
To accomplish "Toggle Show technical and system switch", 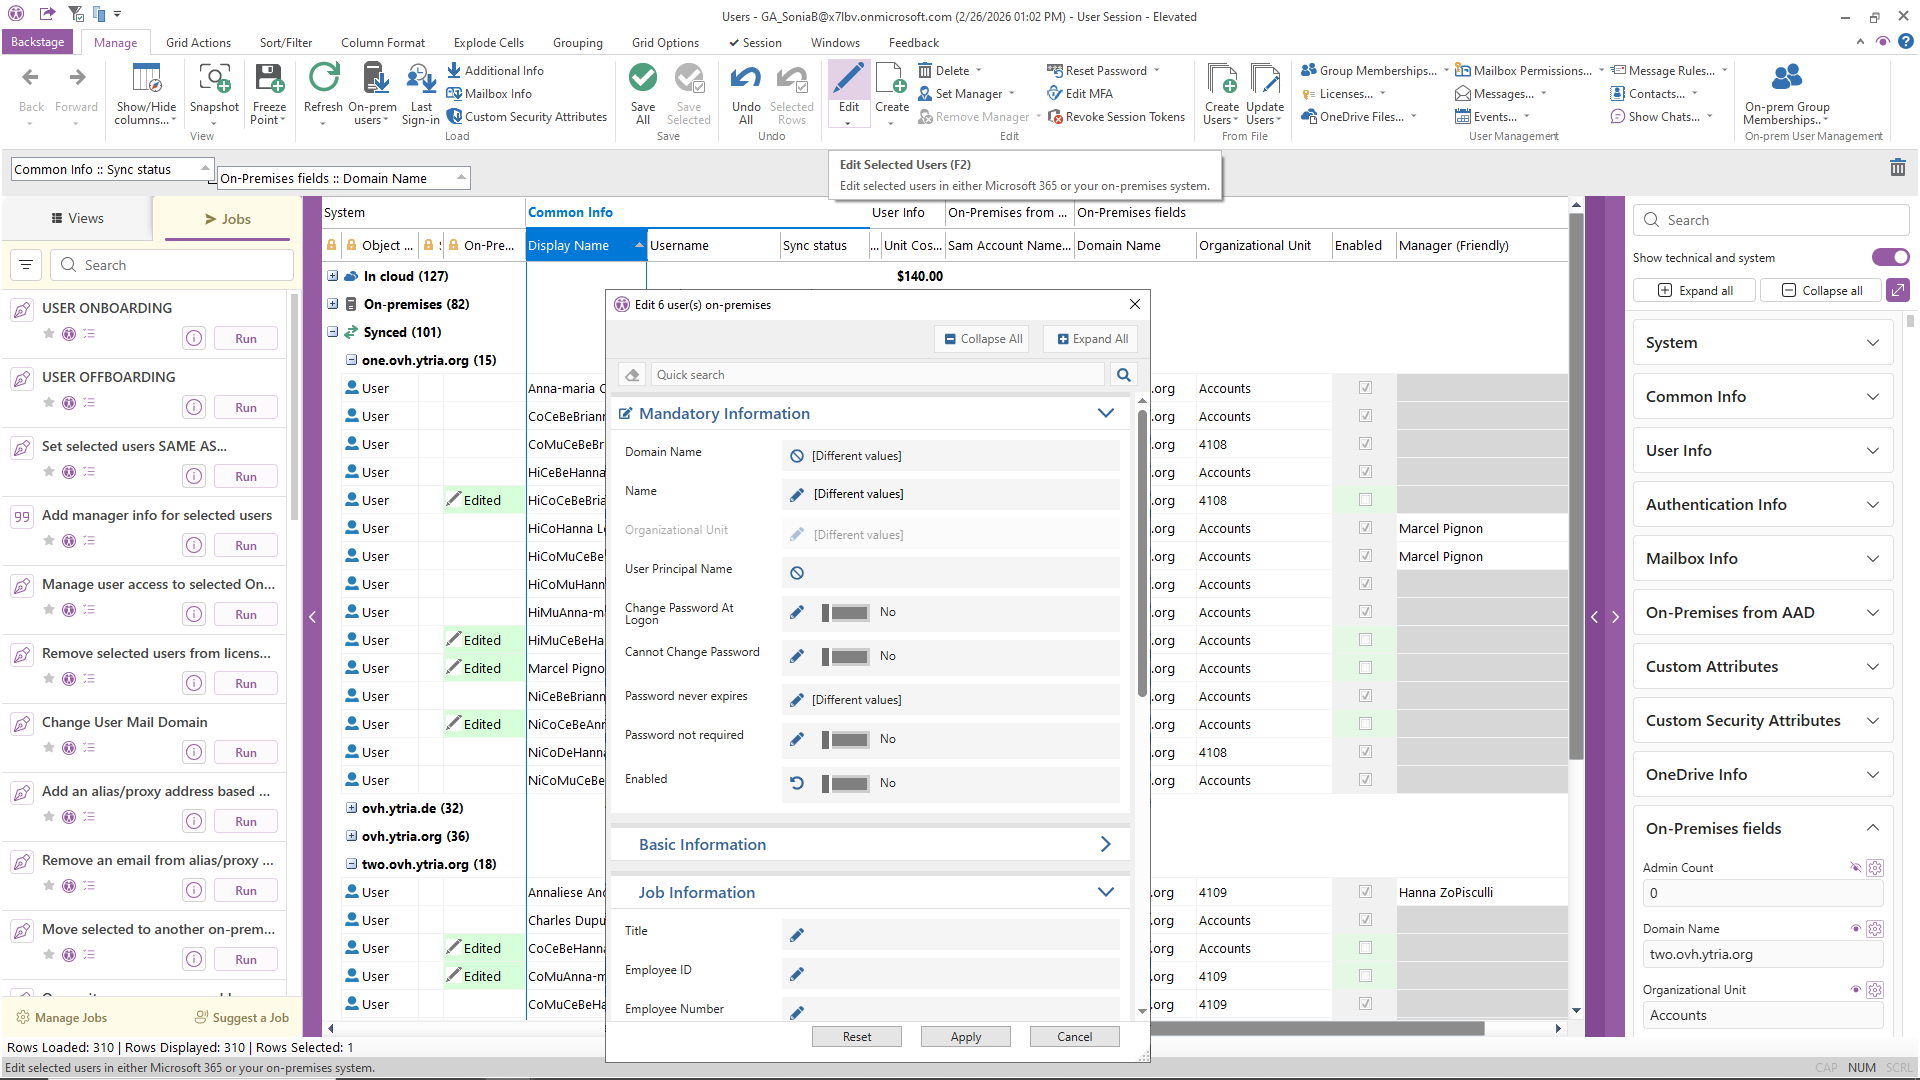I will pyautogui.click(x=1890, y=258).
